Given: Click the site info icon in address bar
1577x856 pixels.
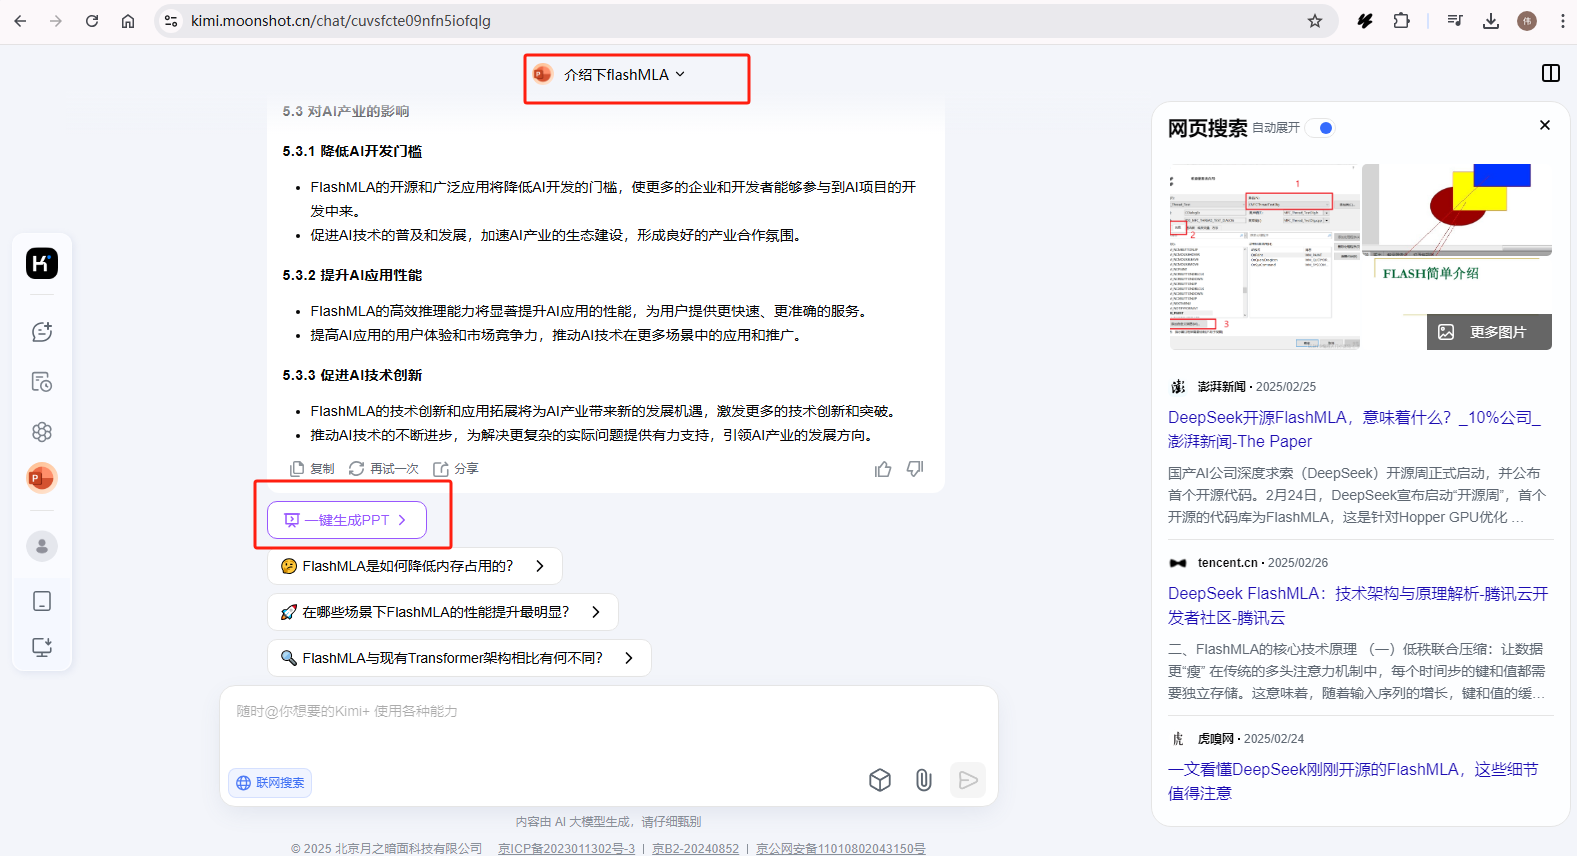Looking at the screenshot, I should pos(171,21).
